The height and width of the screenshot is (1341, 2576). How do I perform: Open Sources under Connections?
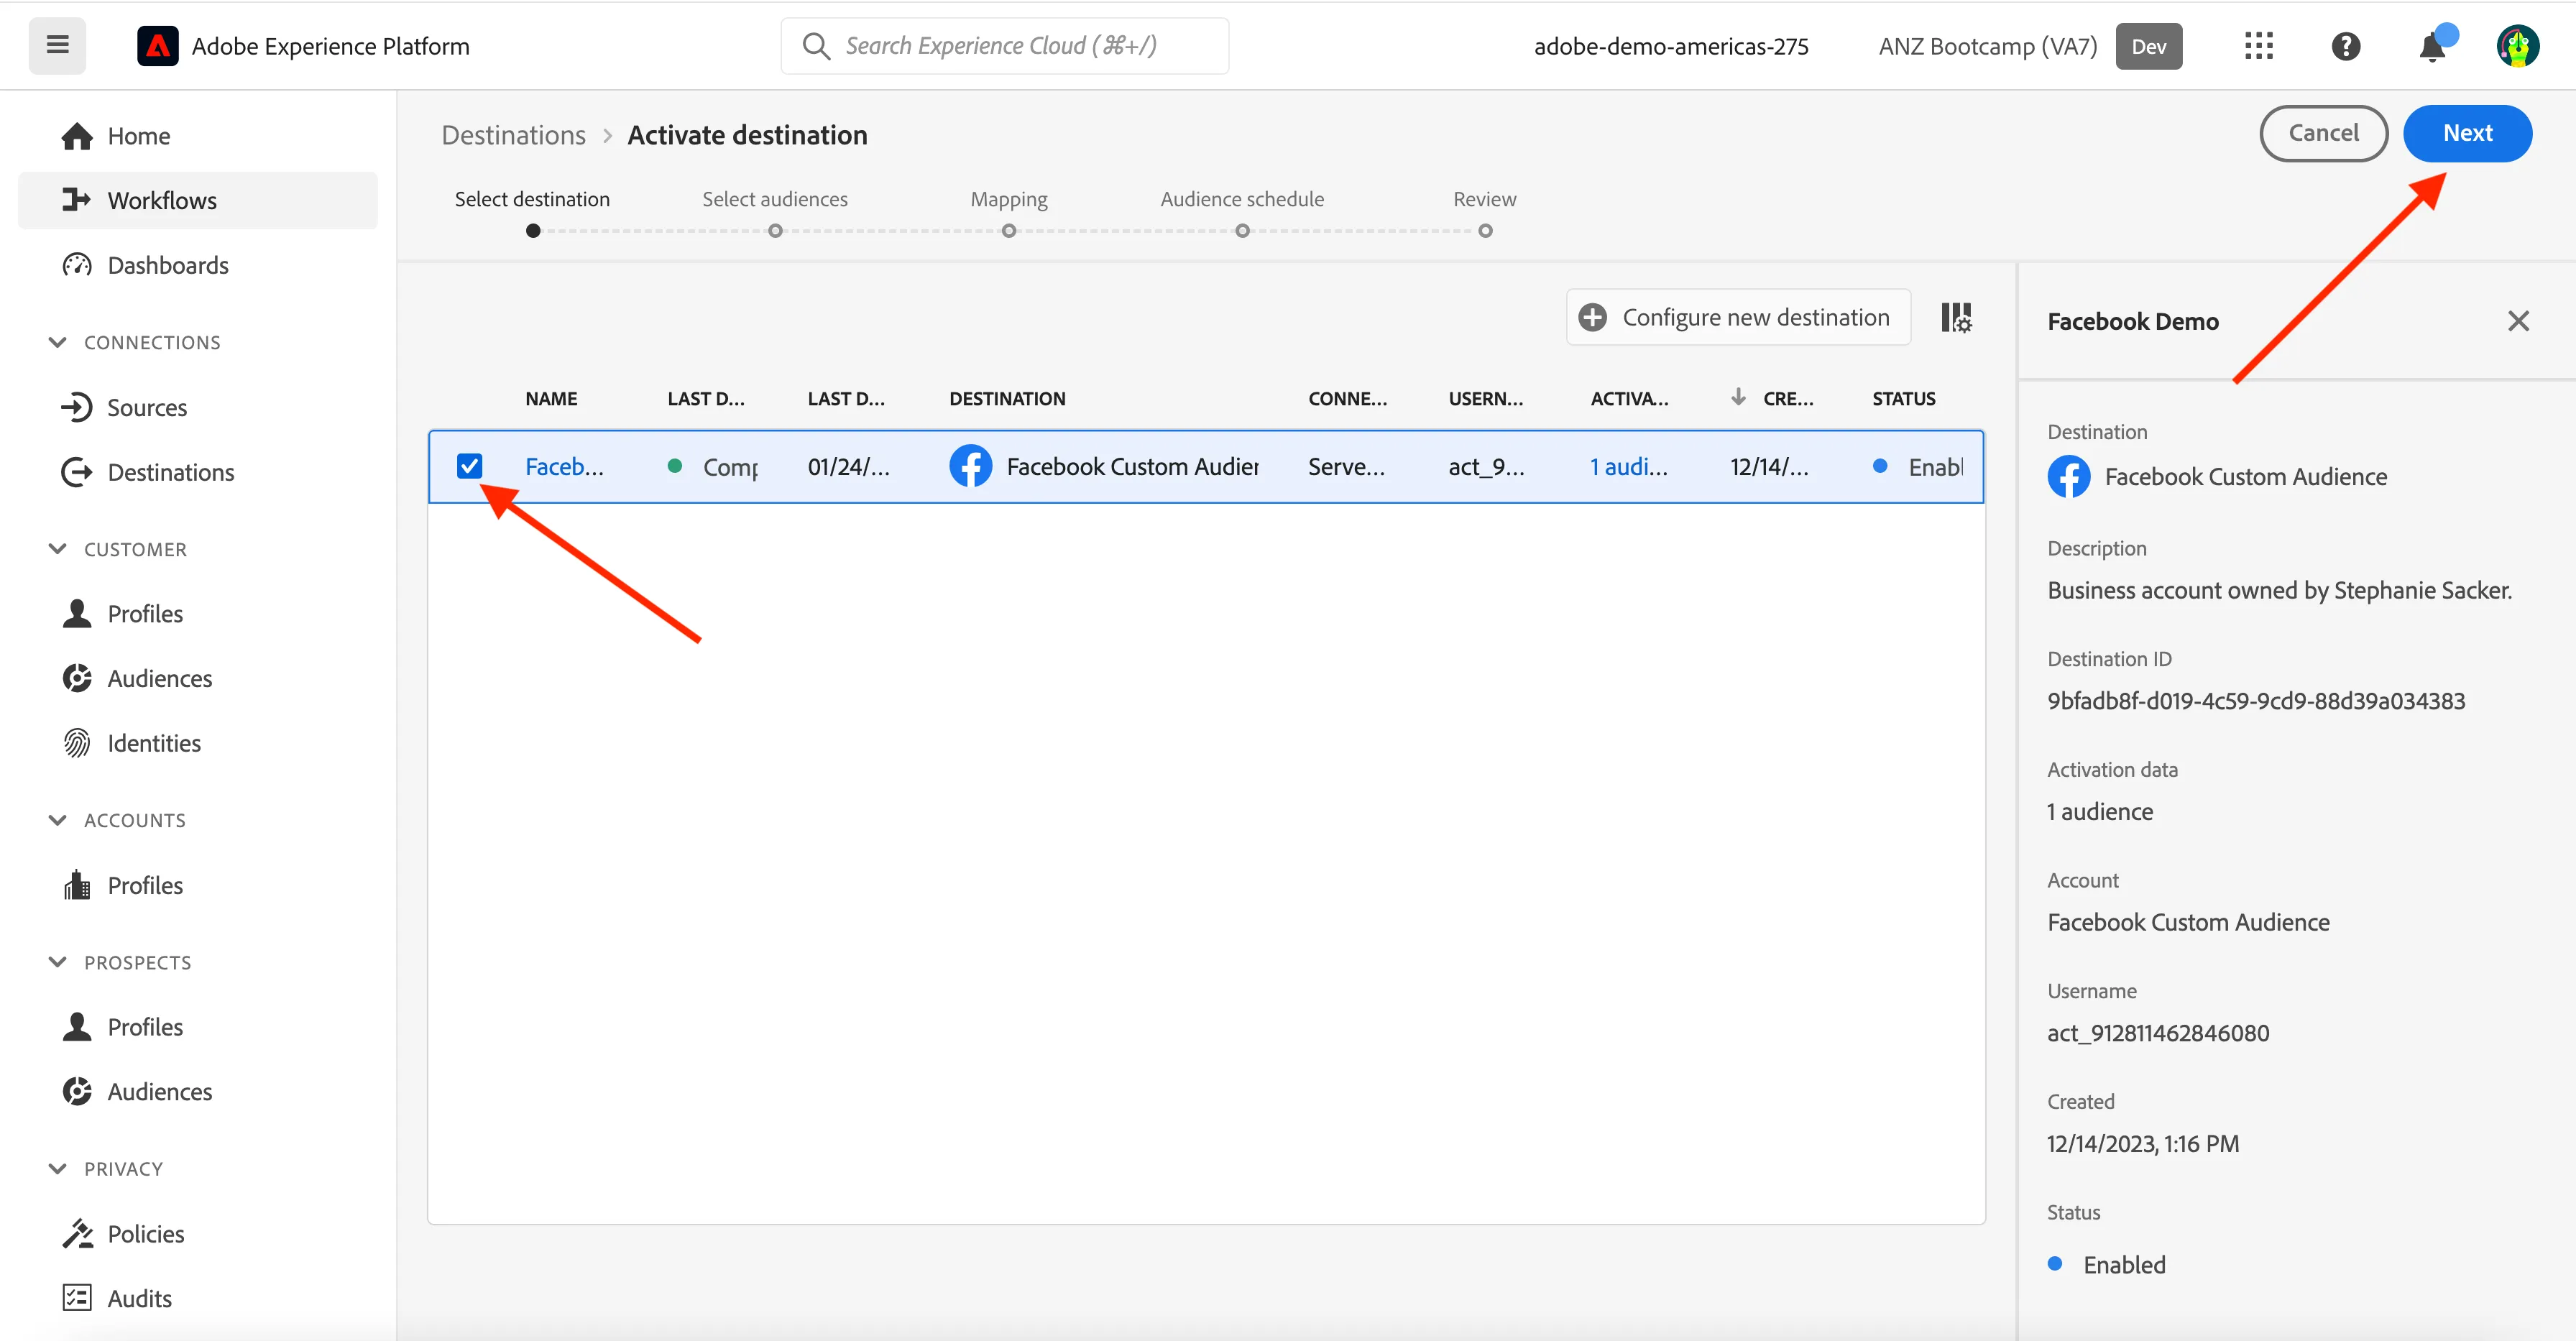point(198,408)
